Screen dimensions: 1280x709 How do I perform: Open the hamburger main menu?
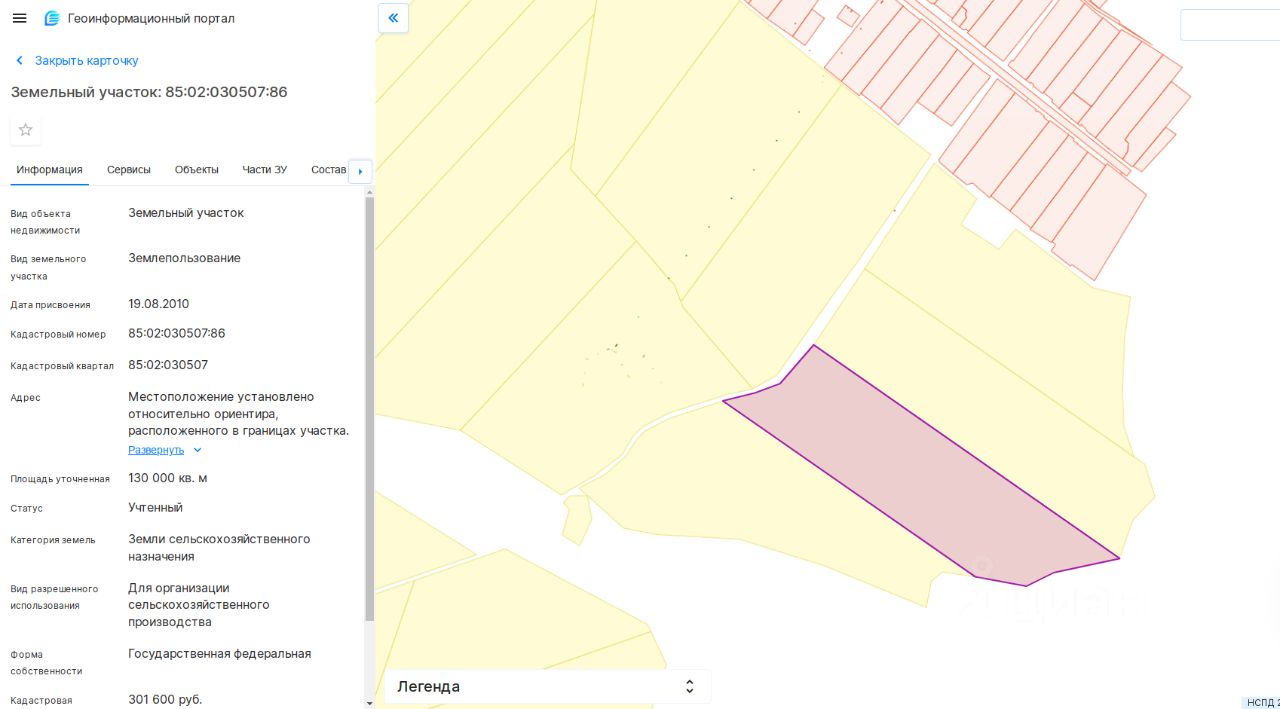click(x=19, y=18)
